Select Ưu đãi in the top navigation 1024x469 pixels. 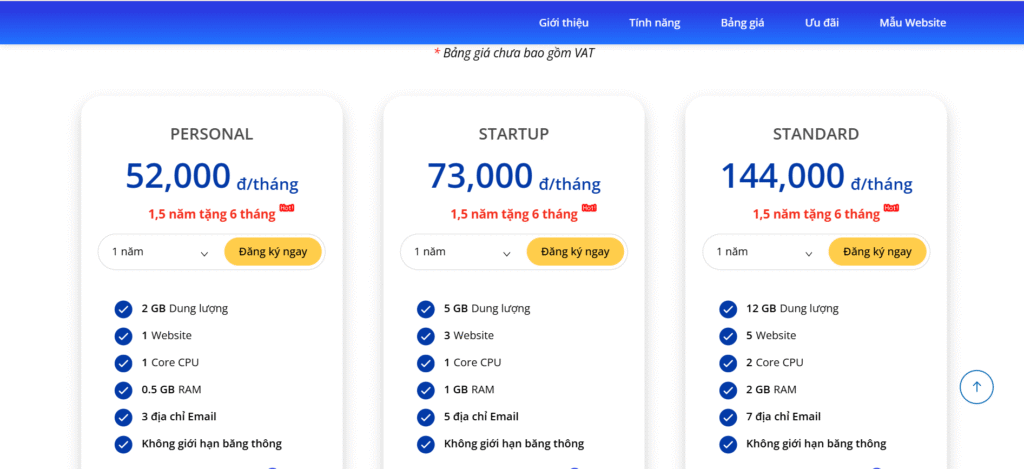[x=821, y=22]
